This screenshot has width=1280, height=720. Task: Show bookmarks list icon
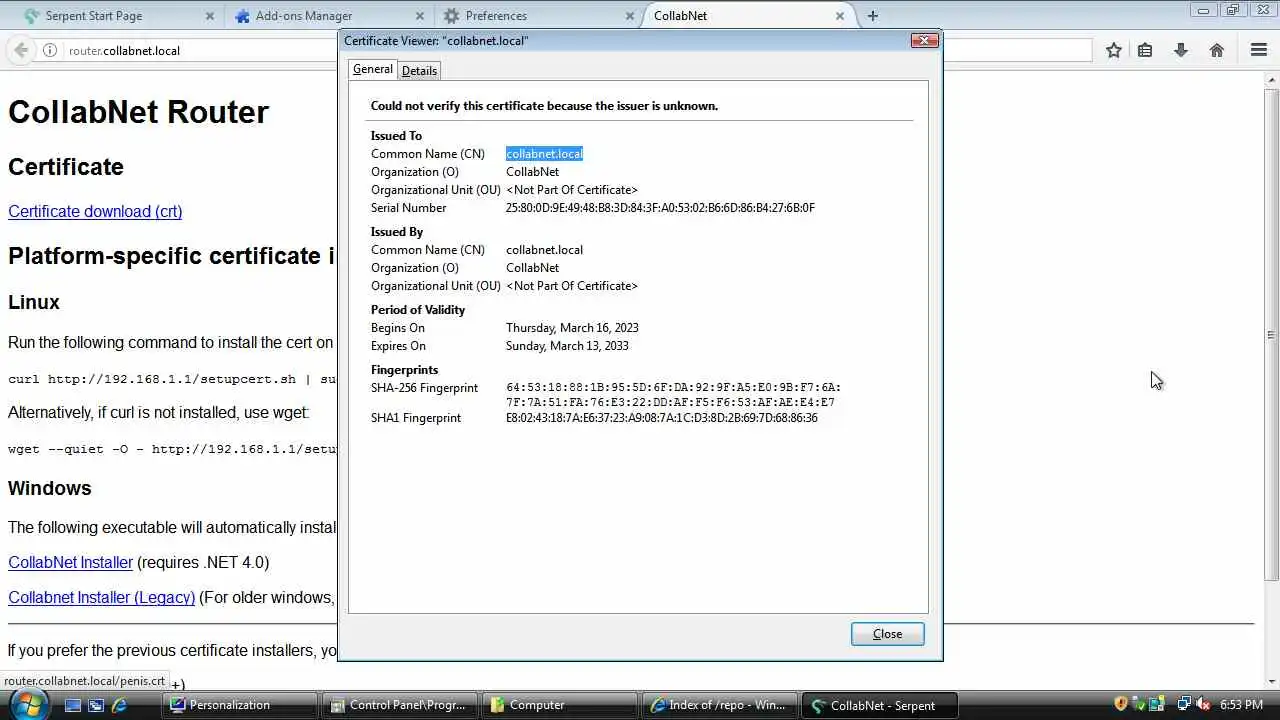pyautogui.click(x=1145, y=50)
